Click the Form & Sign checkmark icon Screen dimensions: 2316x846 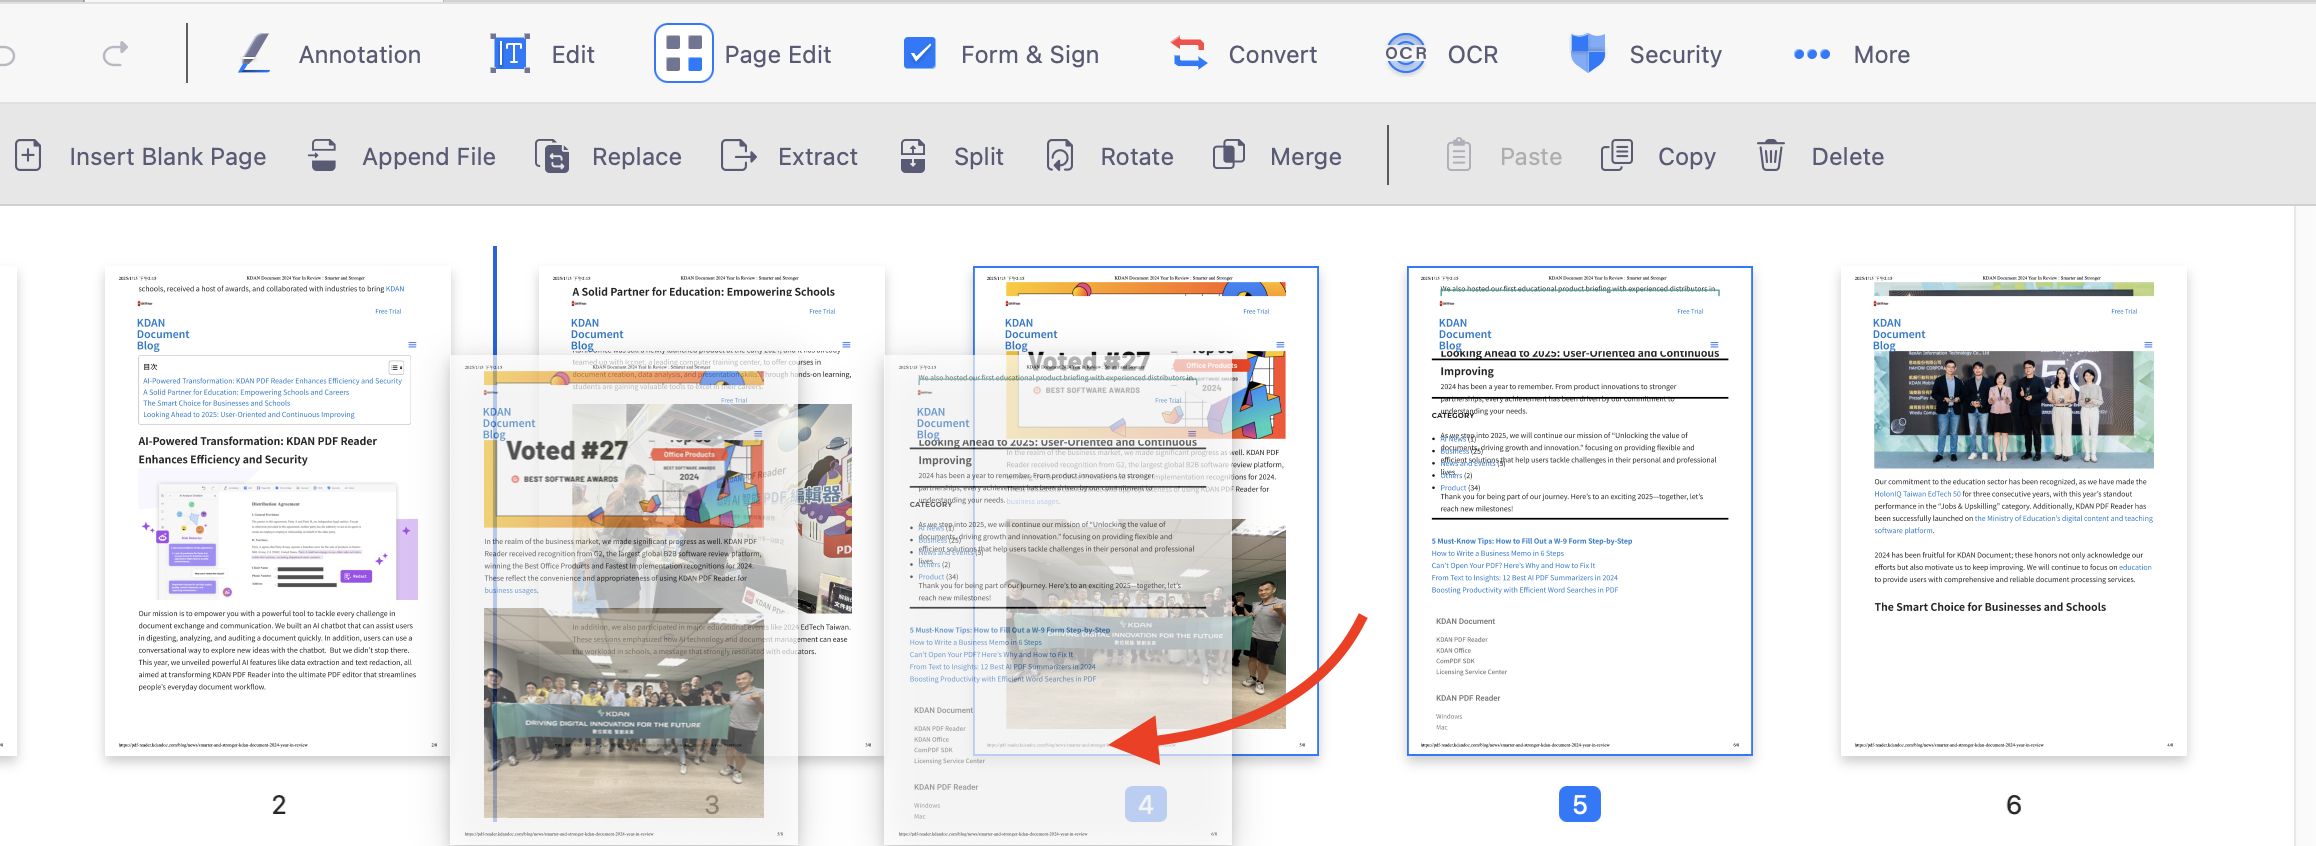click(919, 54)
